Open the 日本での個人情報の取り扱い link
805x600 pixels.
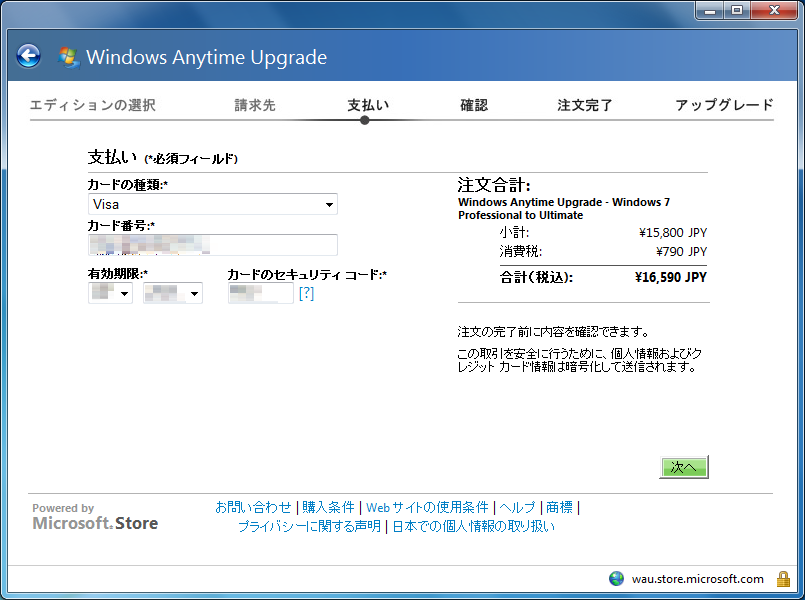[x=473, y=526]
